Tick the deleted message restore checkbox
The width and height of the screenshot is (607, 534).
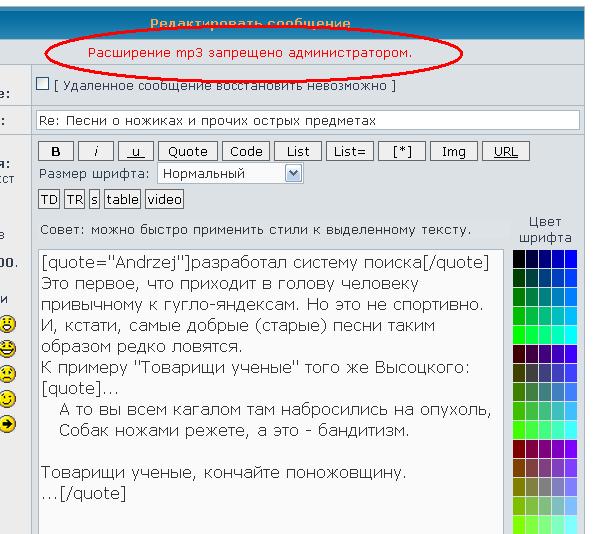click(43, 84)
